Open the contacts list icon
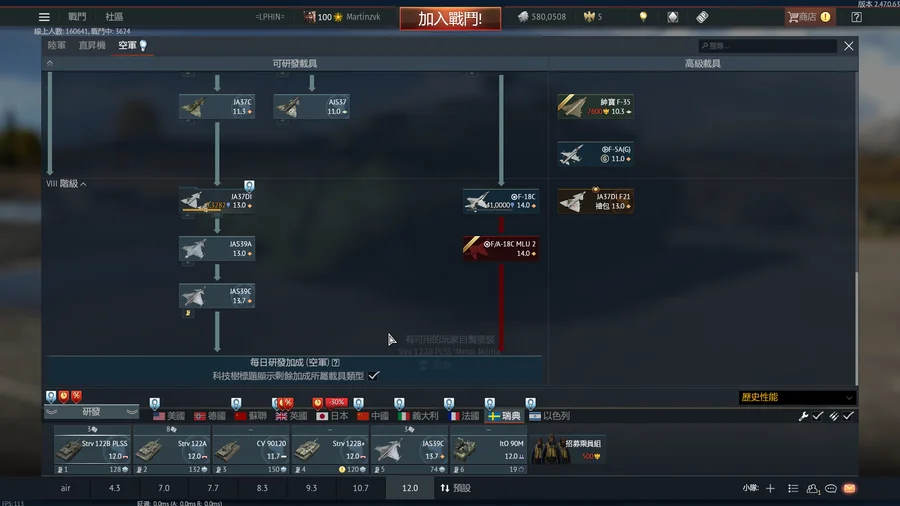Screen dimensions: 900x506 point(812,488)
